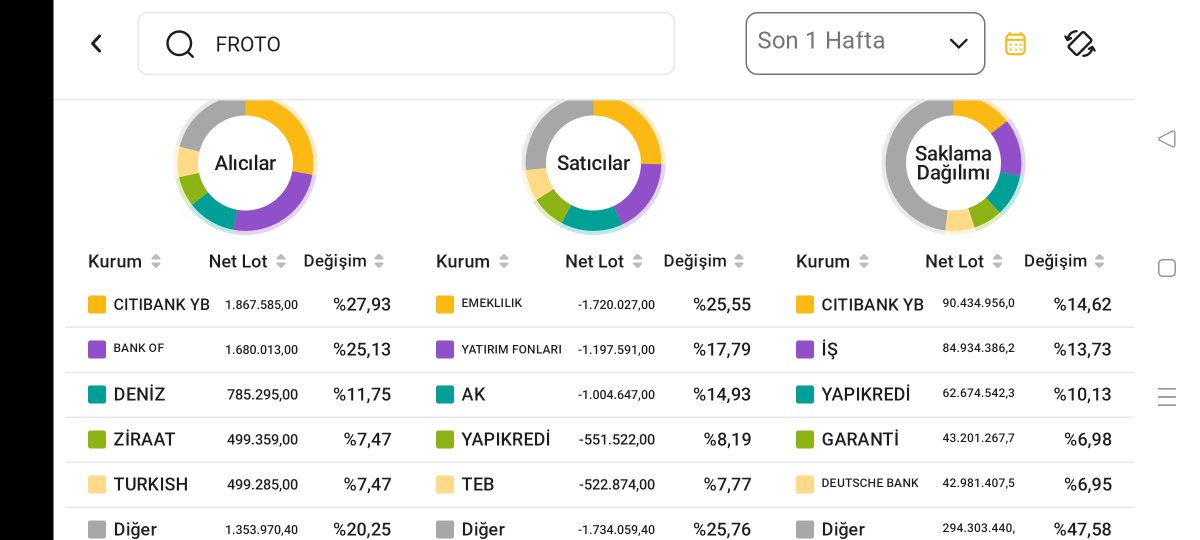Screen dimensions: 1200x540
Task: Tap the screen rotate icon
Action: tap(1080, 43)
